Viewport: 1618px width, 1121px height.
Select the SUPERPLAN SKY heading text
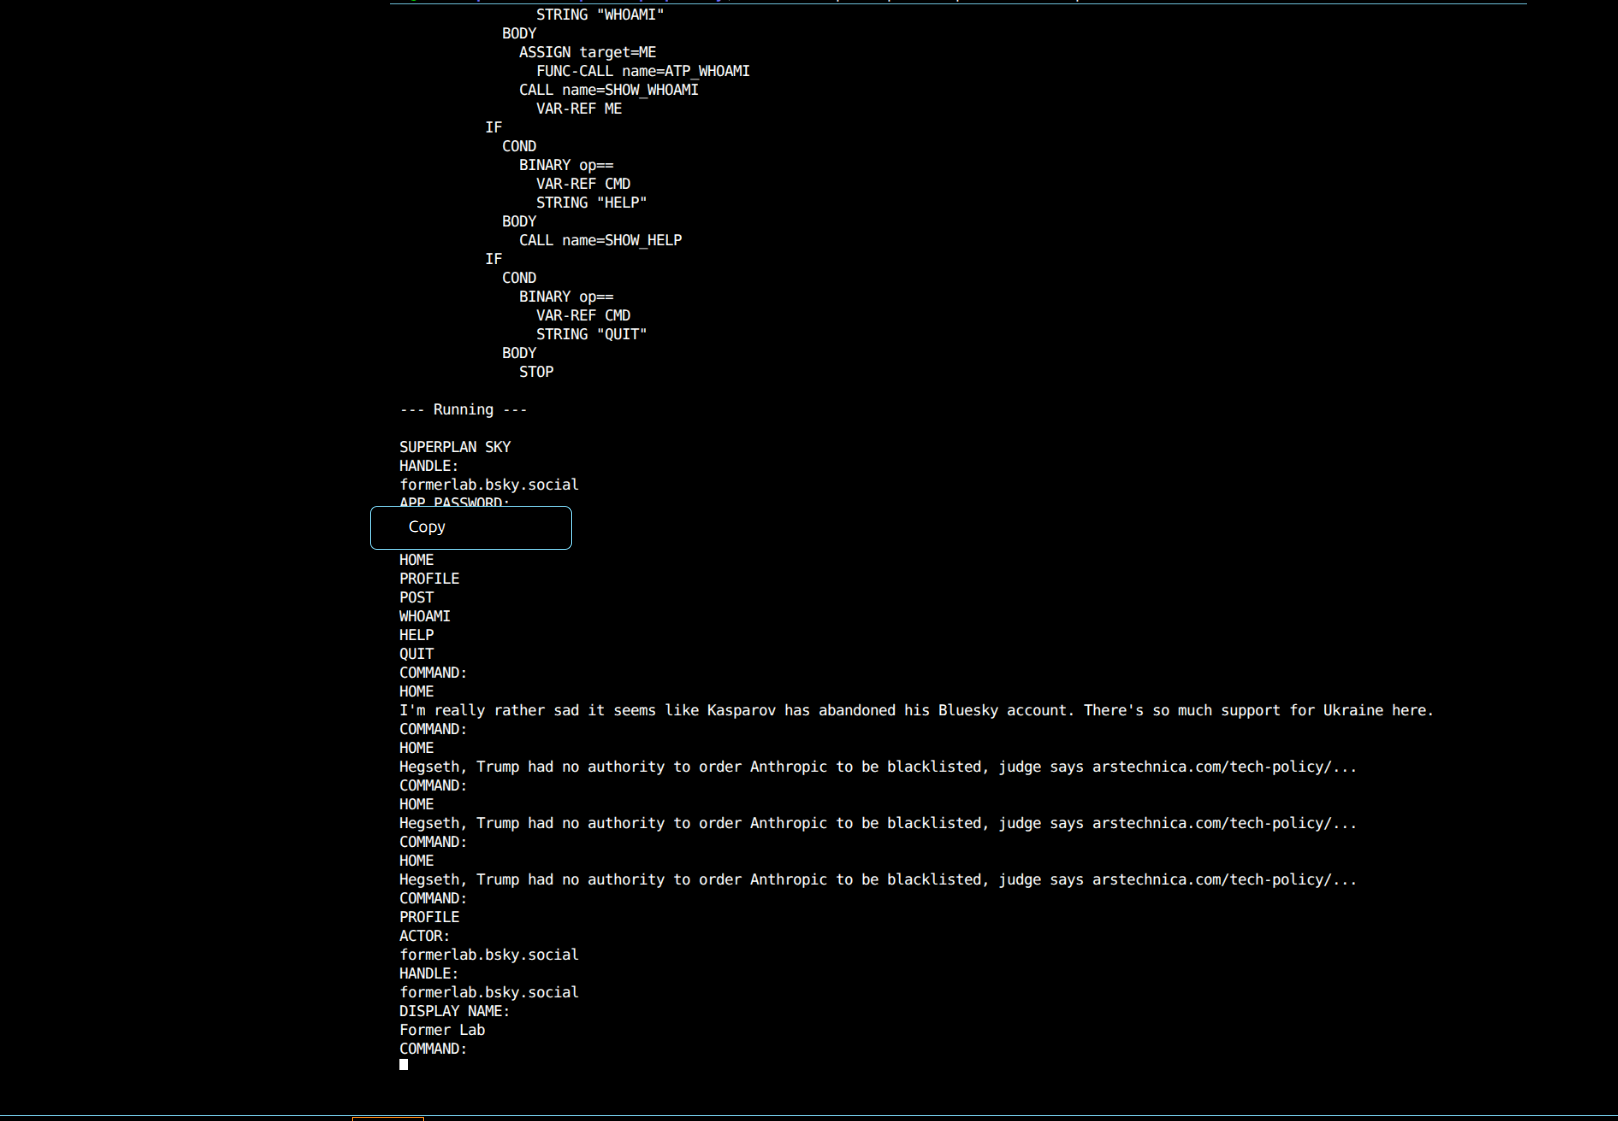tap(455, 447)
